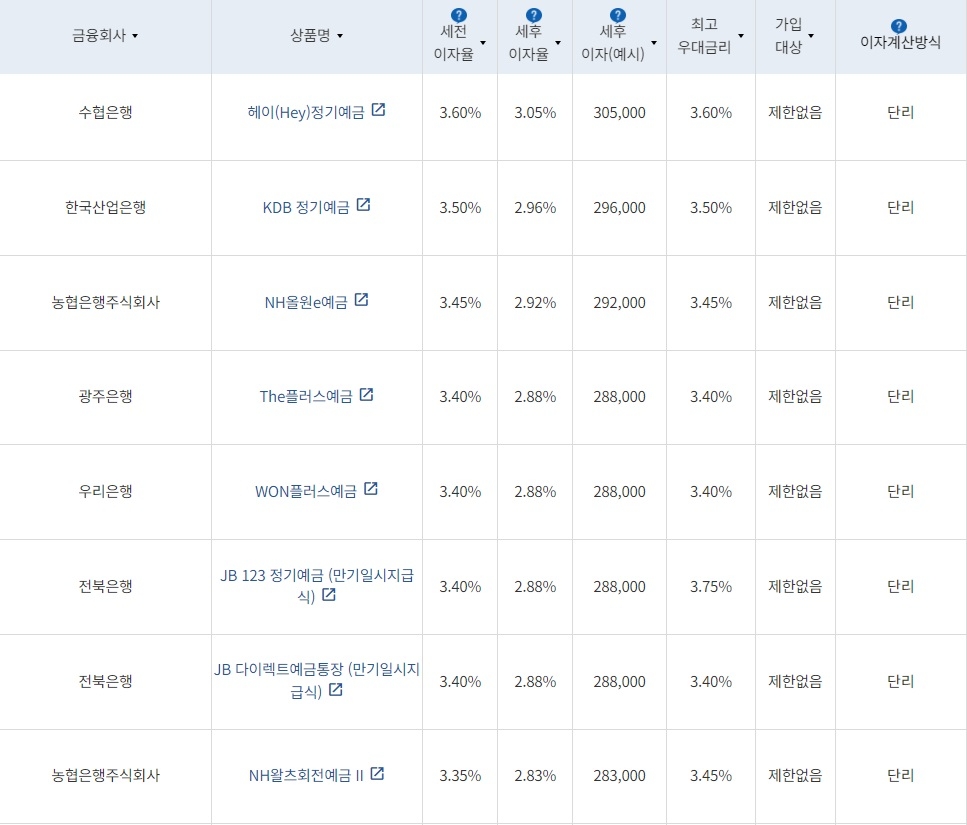
Task: Click external link icon next to KDB 정기예금
Action: coord(363,205)
